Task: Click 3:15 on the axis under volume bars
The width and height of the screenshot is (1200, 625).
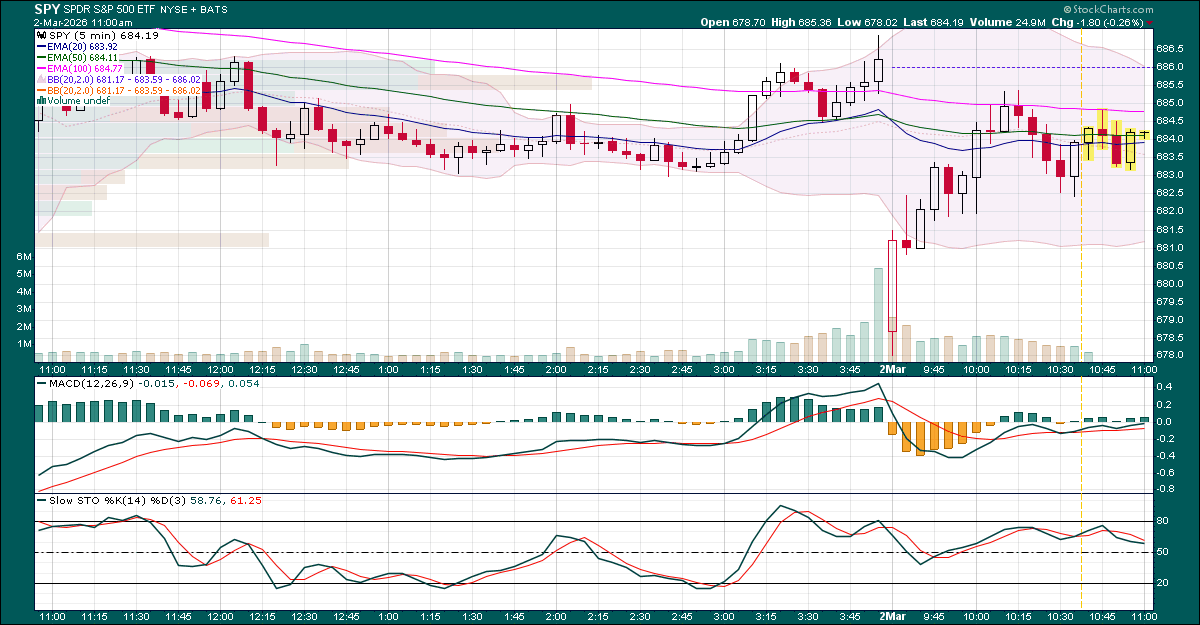Action: tap(768, 369)
